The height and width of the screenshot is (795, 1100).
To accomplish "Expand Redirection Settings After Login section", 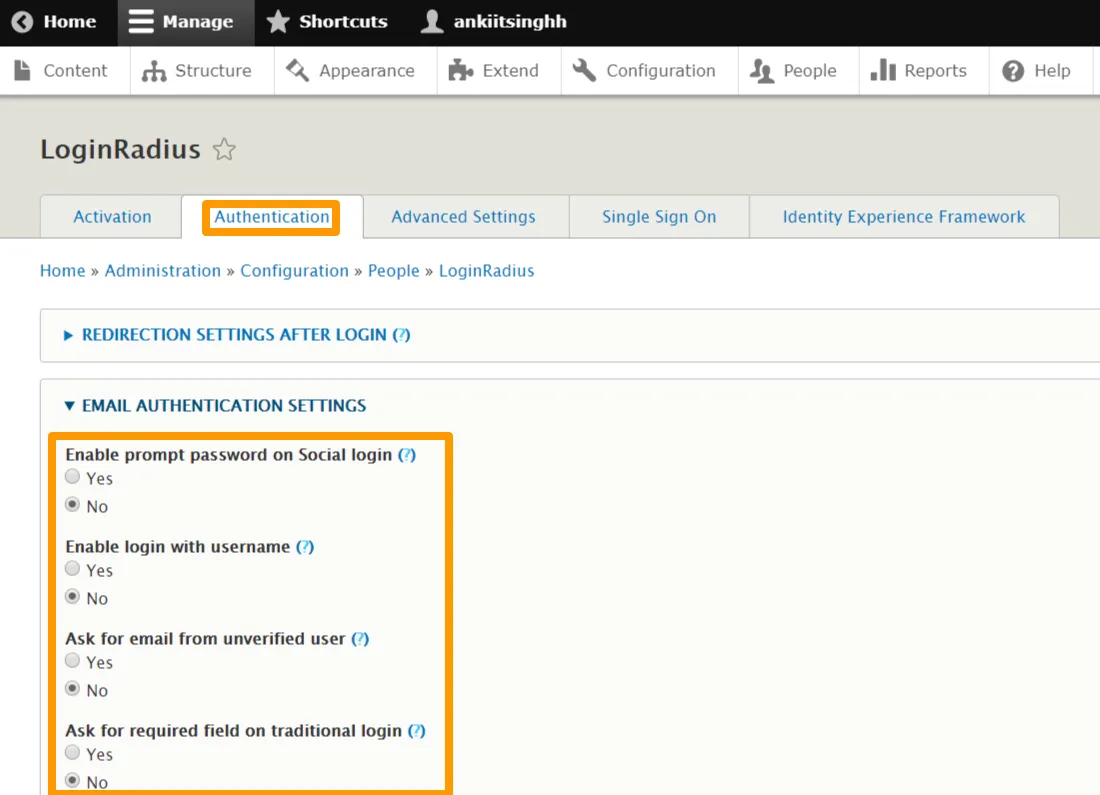I will (x=234, y=335).
